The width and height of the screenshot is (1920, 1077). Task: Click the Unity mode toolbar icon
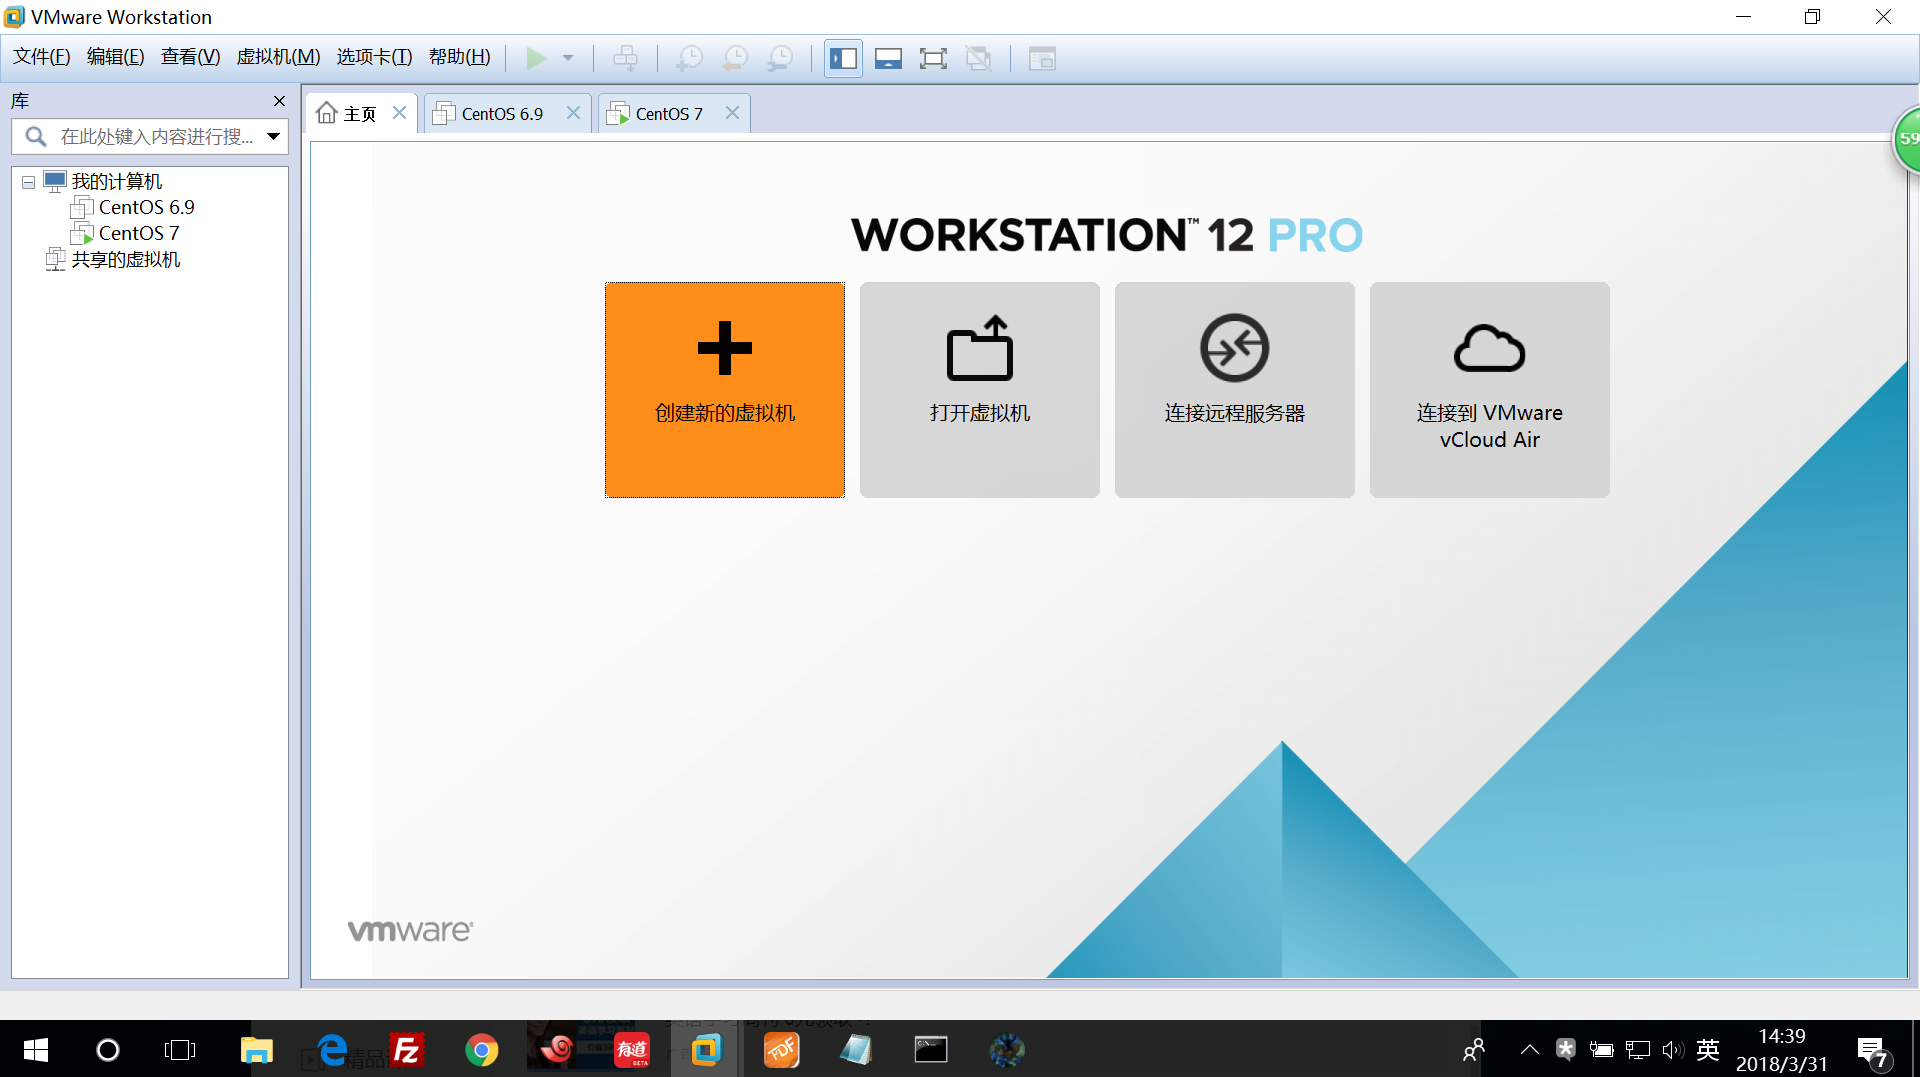pyautogui.click(x=978, y=58)
